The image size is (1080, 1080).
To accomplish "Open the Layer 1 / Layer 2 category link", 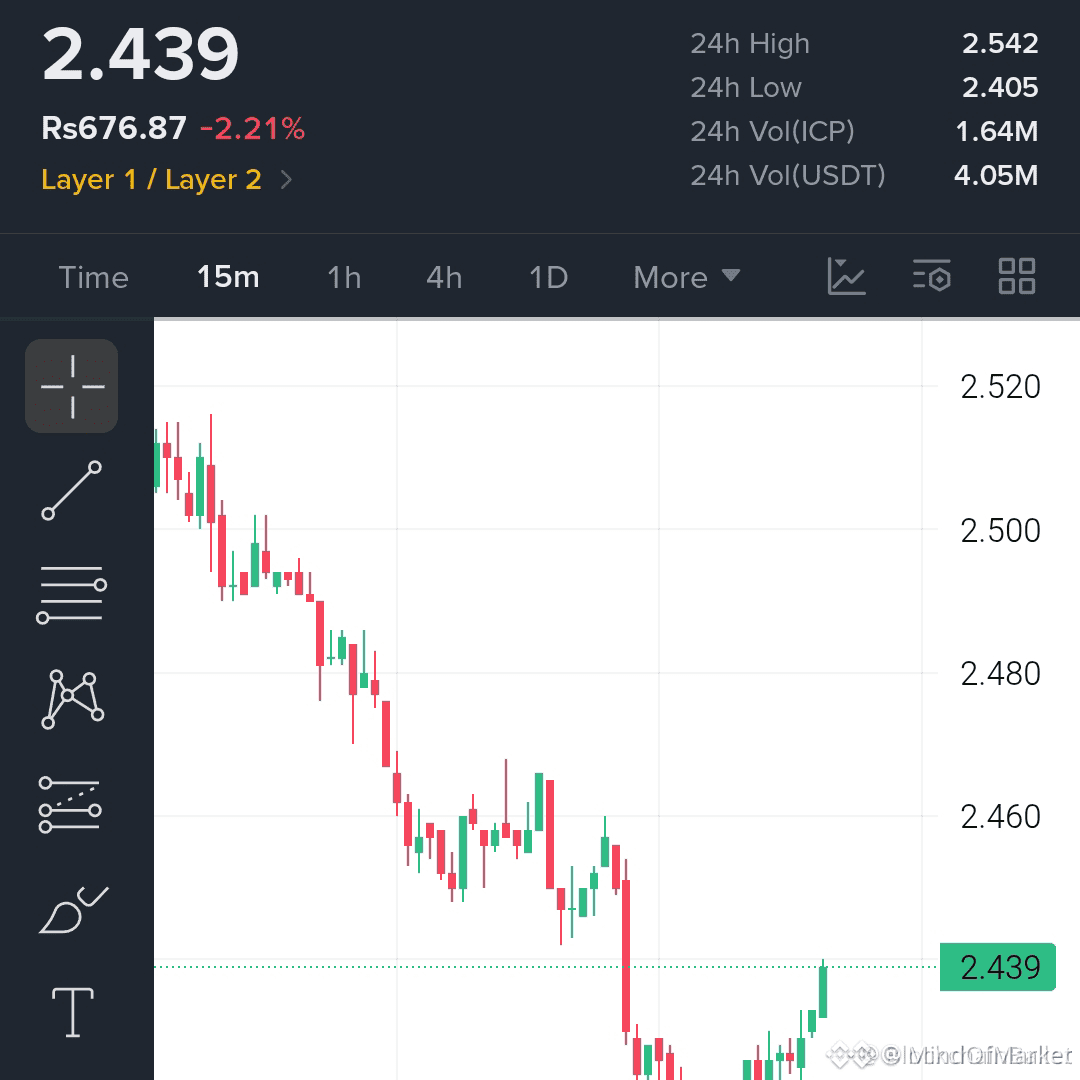I will point(152,180).
